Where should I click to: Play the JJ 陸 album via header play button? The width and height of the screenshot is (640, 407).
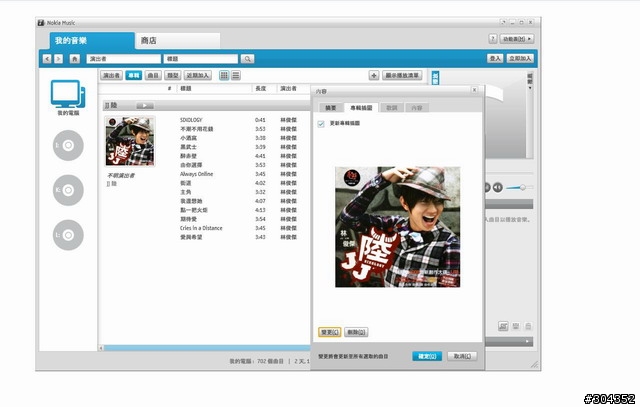pyautogui.click(x=145, y=106)
